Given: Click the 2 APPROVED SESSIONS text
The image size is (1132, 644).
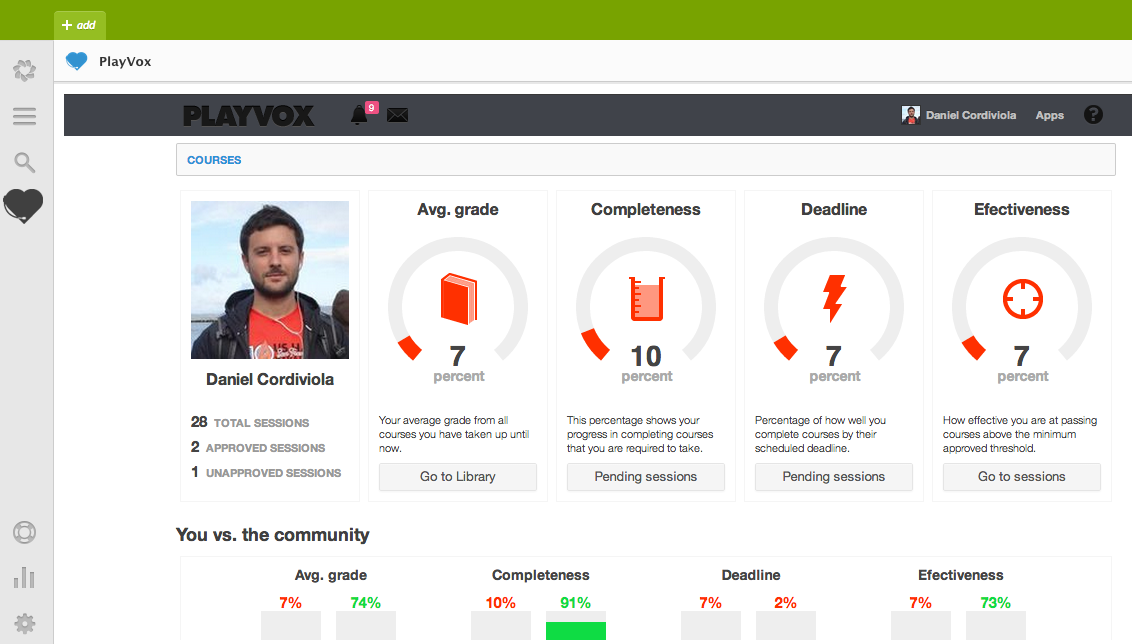Looking at the screenshot, I should tap(258, 448).
